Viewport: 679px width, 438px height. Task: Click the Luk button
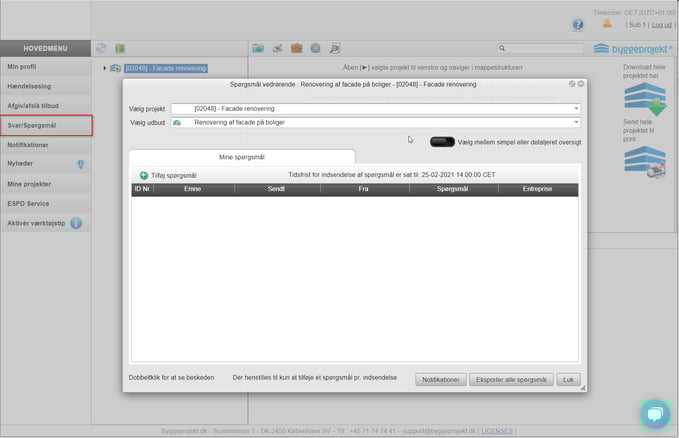[569, 380]
